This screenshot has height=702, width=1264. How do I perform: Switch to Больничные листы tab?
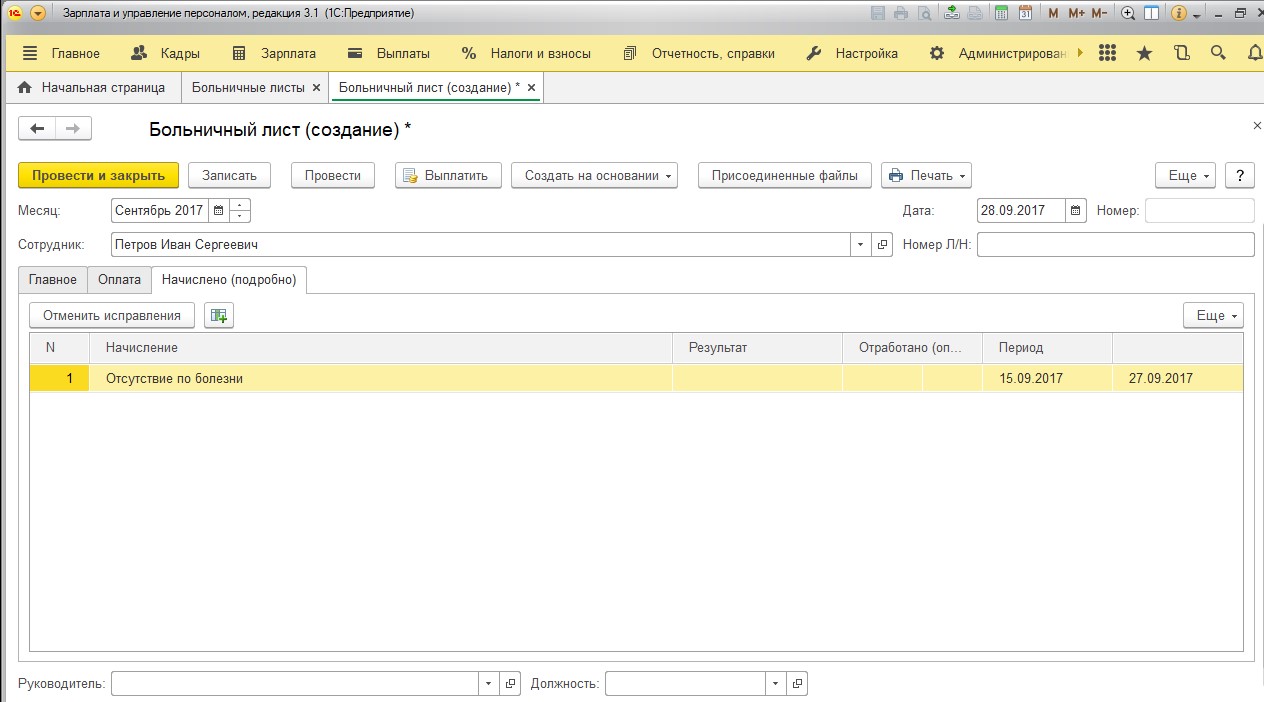coord(248,88)
